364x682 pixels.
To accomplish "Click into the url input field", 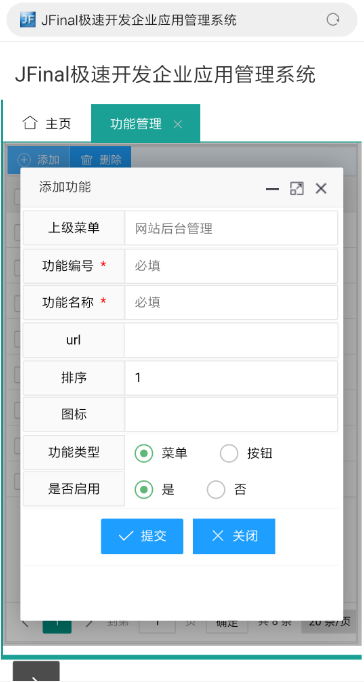I will pos(231,340).
